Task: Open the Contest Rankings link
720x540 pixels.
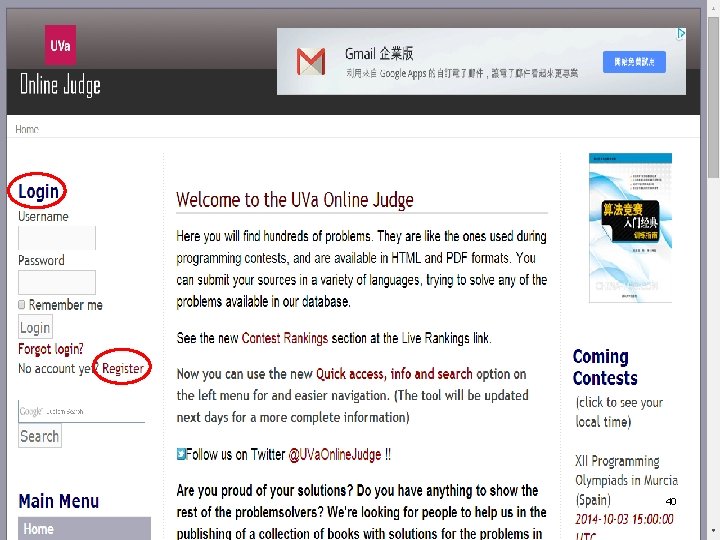Action: (x=285, y=338)
